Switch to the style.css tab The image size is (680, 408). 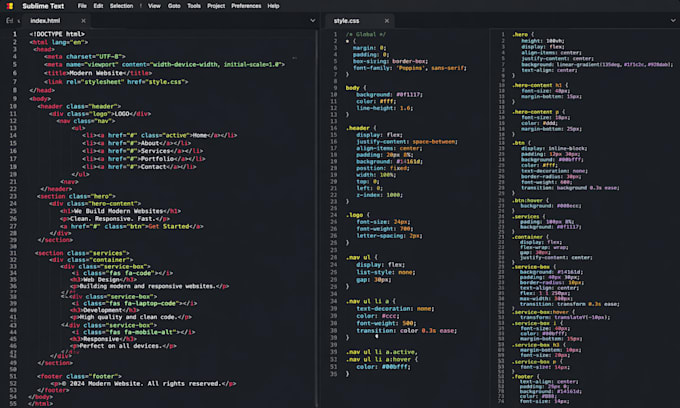click(347, 21)
